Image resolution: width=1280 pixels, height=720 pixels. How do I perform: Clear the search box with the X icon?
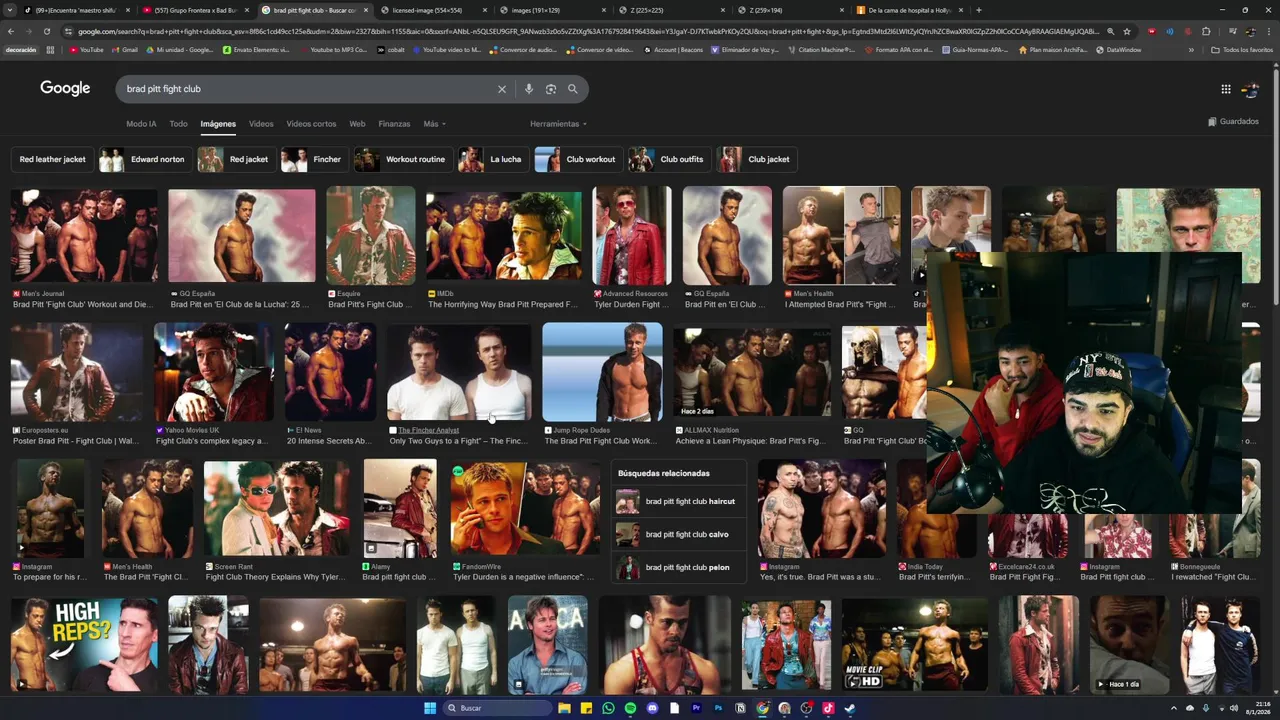pyautogui.click(x=502, y=89)
